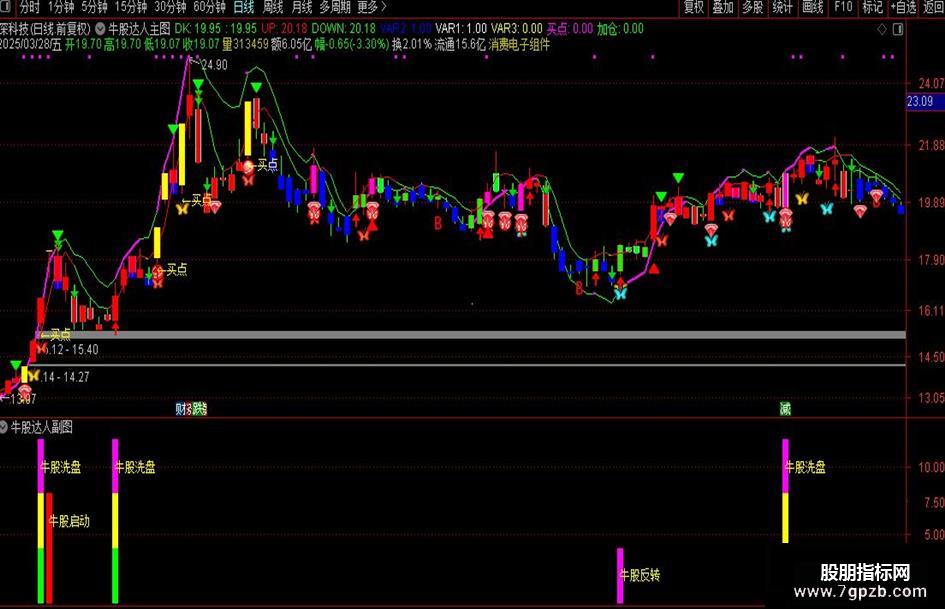Click the butterfly marker beside 14.14 - 14.27 label
Viewport: 945px width, 609px height.
(x=33, y=375)
